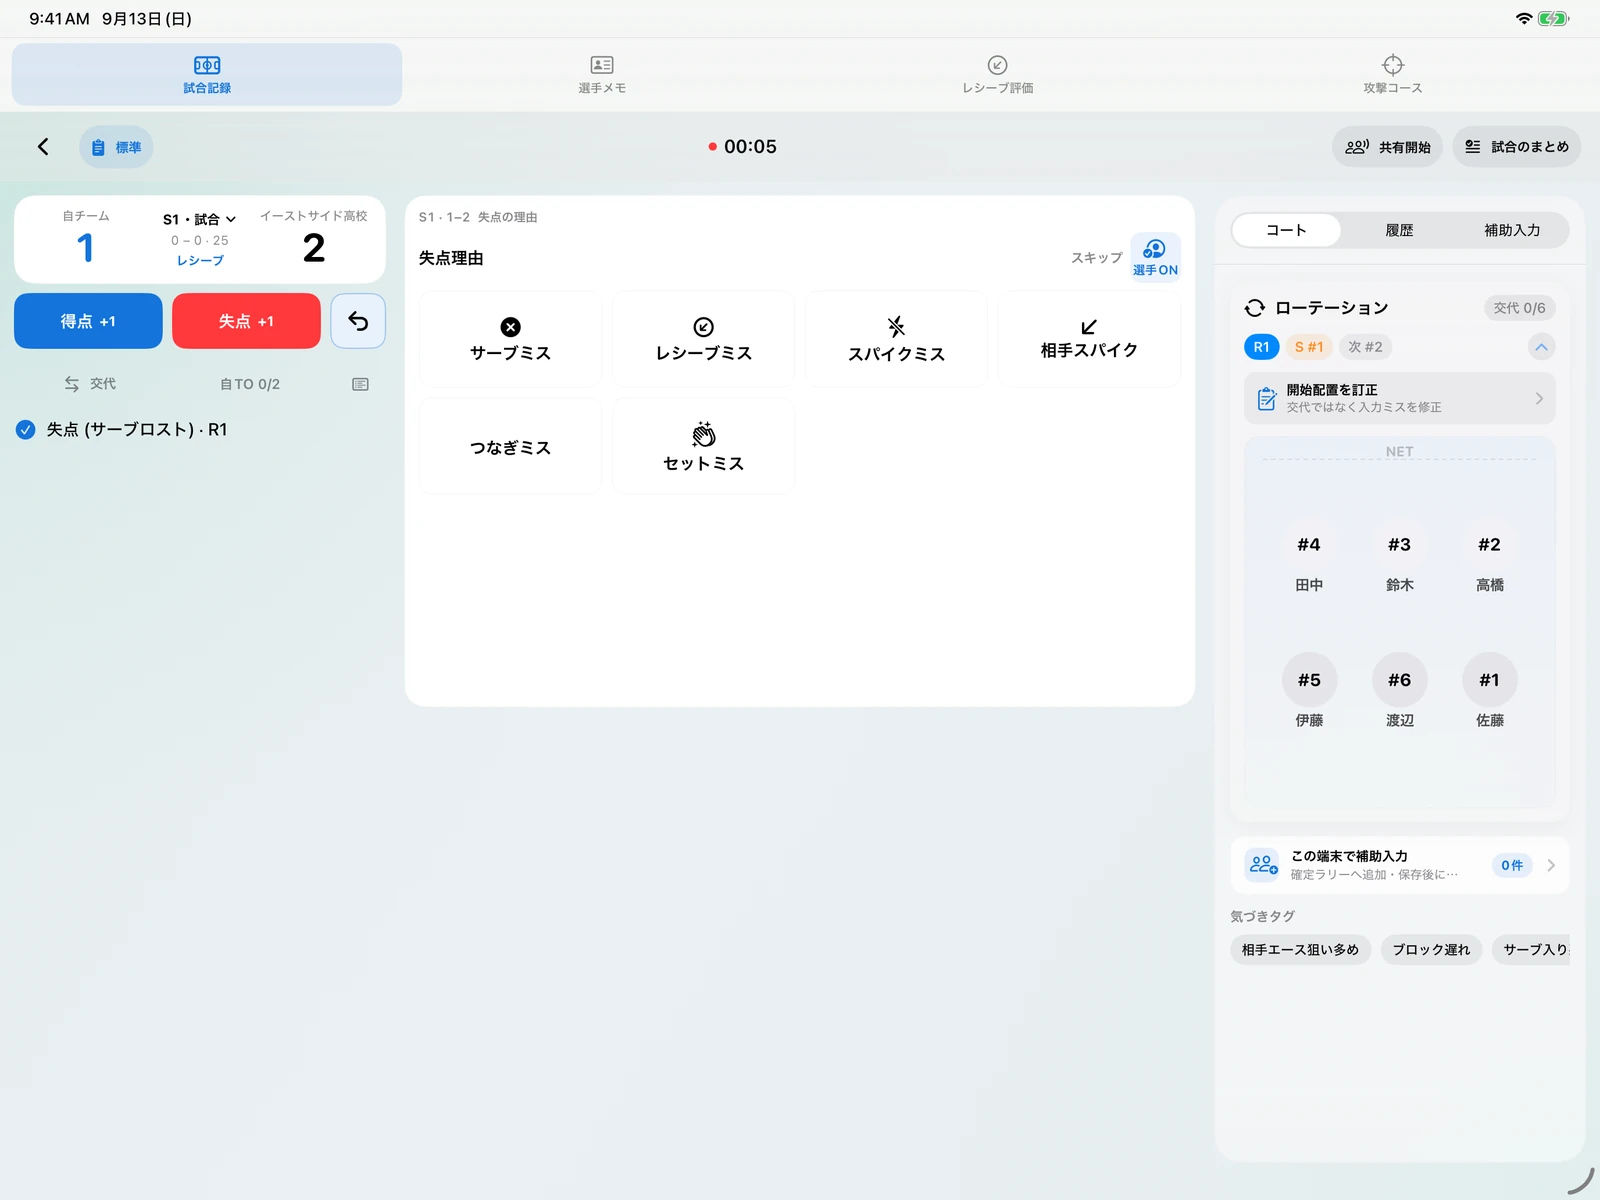Collapse the rotation panel with the up chevron

tap(1541, 347)
